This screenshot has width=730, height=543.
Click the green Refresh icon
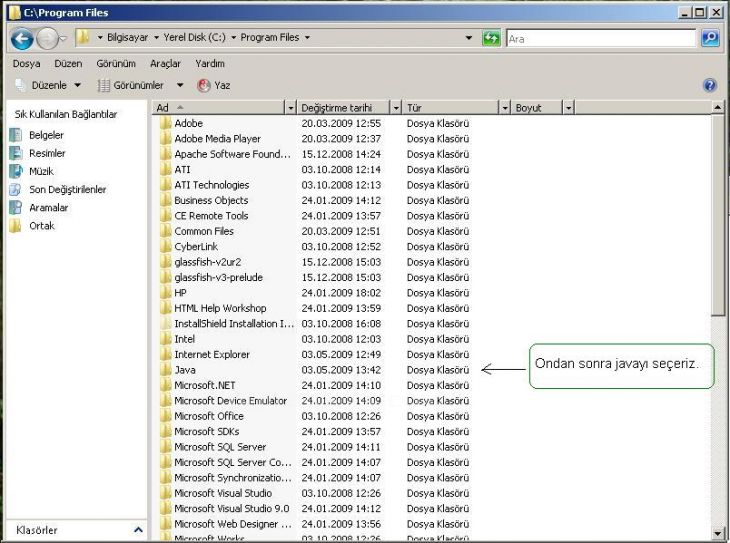[491, 38]
